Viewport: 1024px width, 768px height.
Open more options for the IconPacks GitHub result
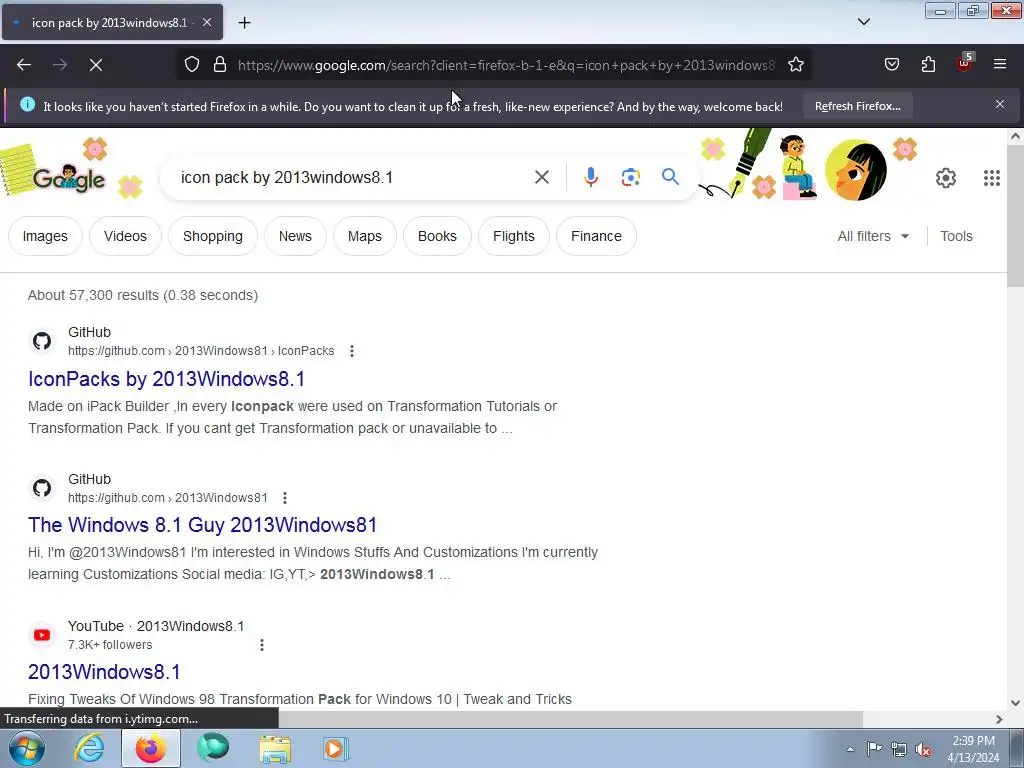(351, 351)
